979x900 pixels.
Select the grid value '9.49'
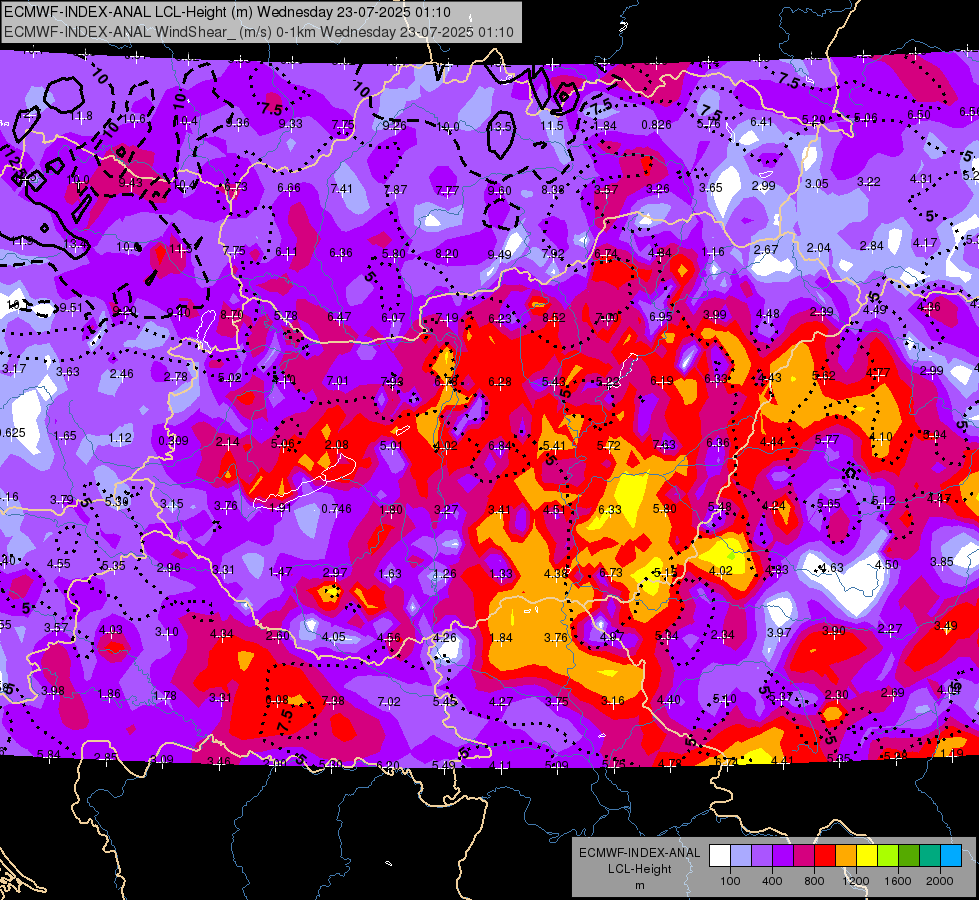(x=499, y=254)
